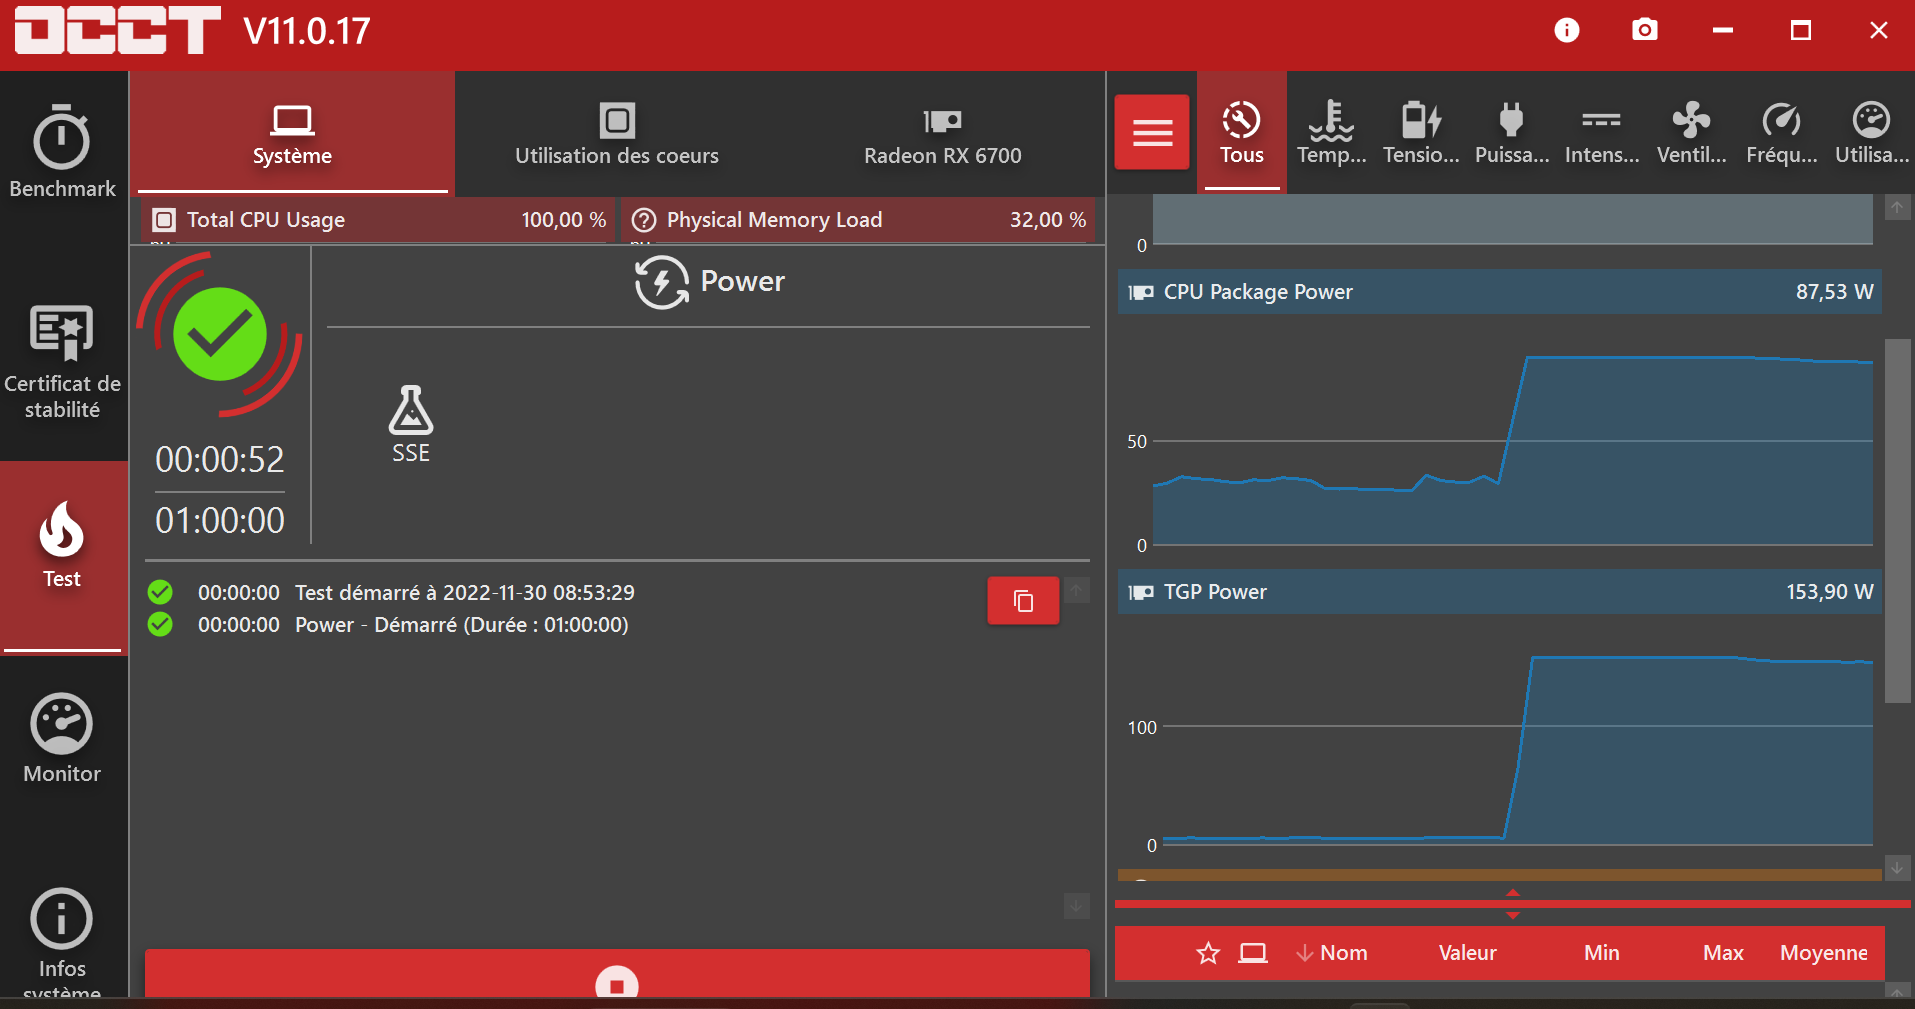The width and height of the screenshot is (1915, 1009).
Task: Switch to the Système tab
Action: click(x=292, y=134)
